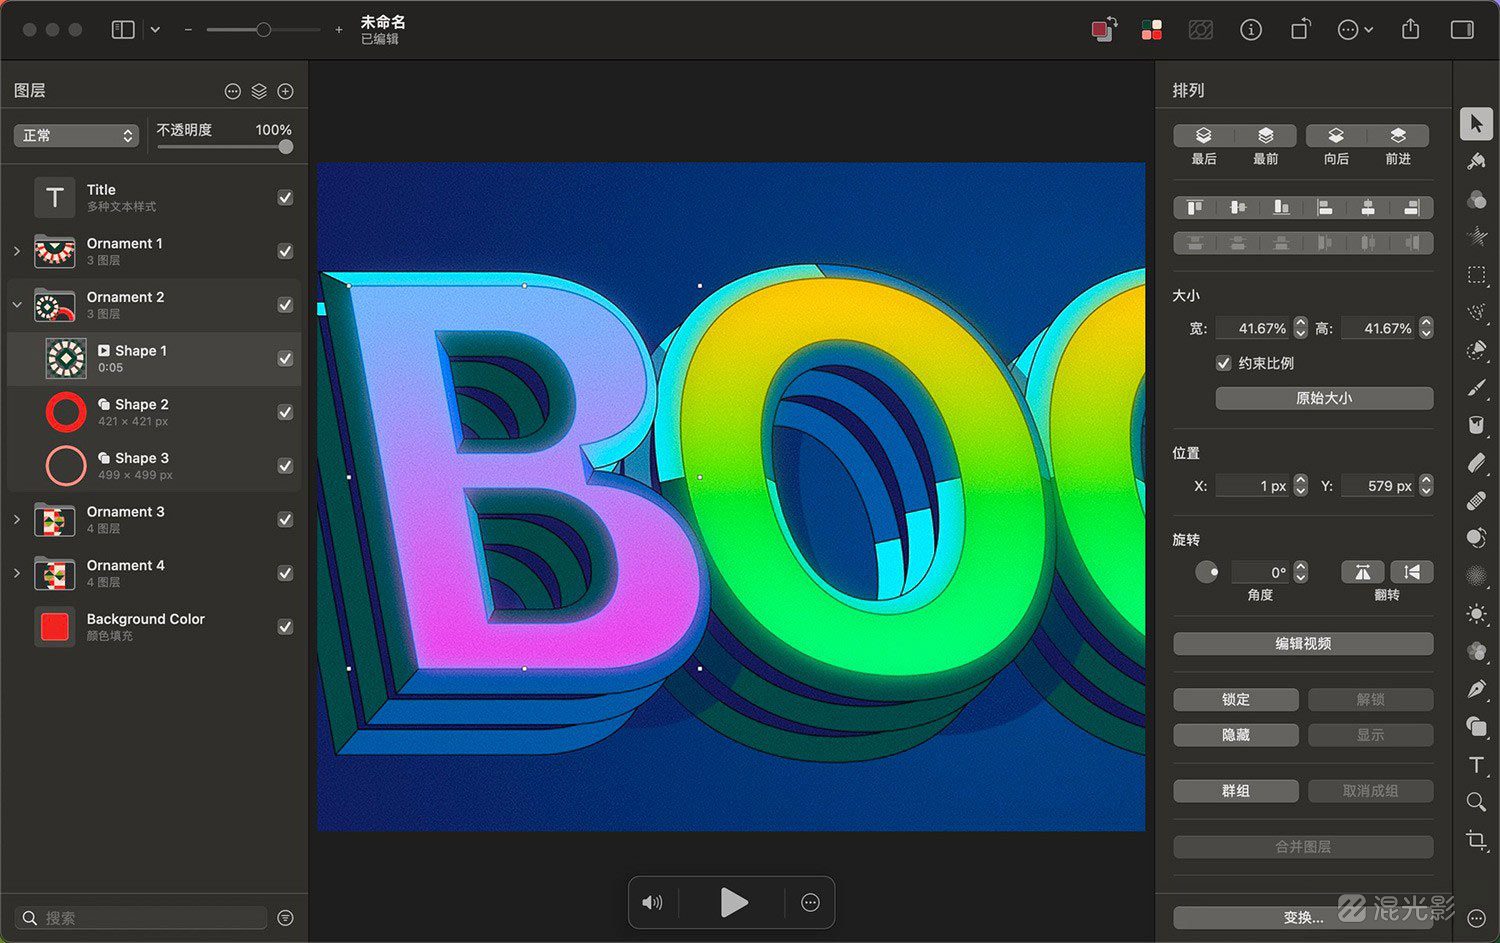
Task: Uncheck Background Color layer visibility
Action: coord(285,627)
